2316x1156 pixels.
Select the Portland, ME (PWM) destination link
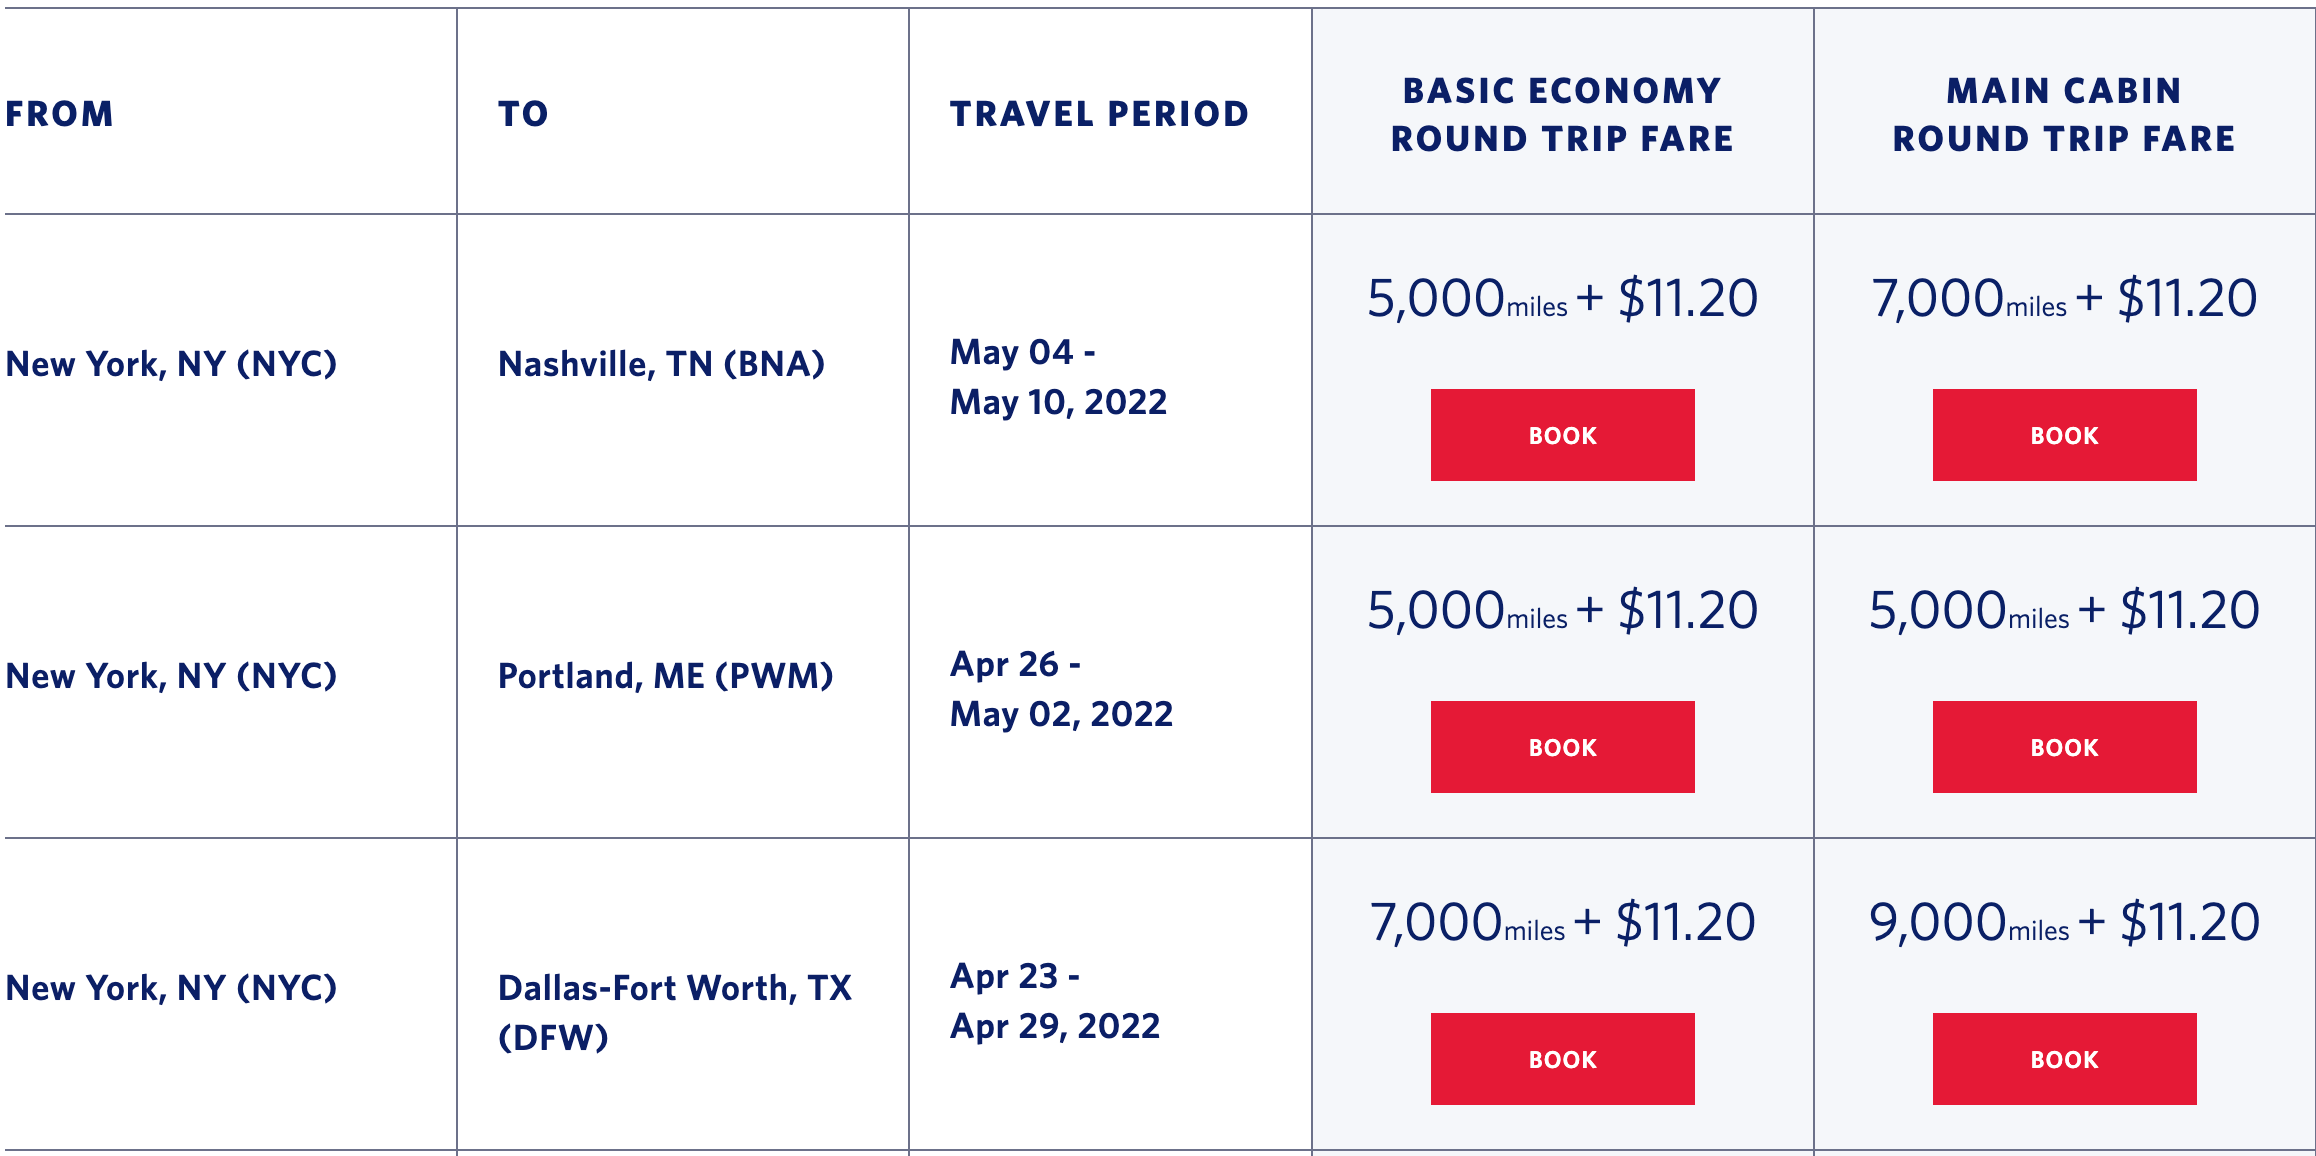coord(664,676)
